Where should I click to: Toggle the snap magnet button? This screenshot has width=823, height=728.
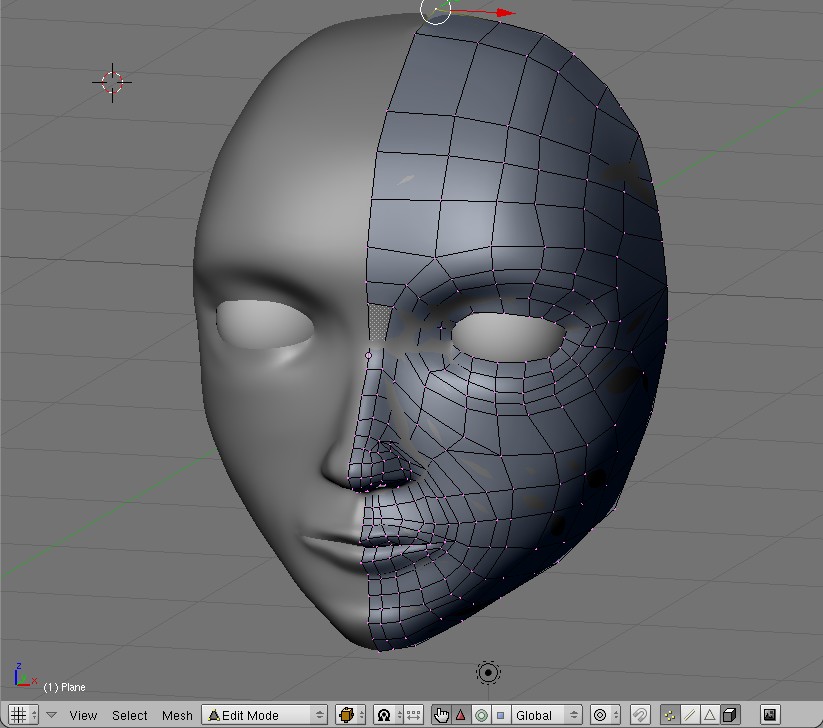point(640,715)
